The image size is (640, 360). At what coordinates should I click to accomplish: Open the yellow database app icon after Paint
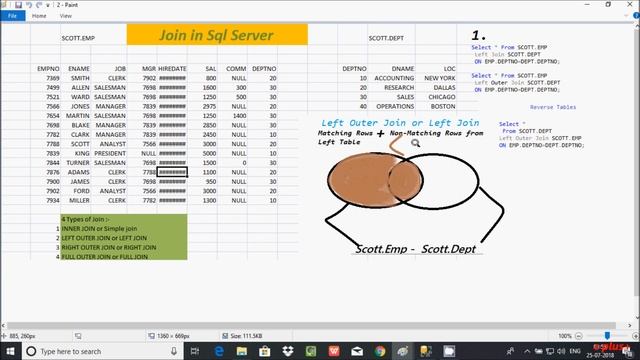click(x=426, y=351)
